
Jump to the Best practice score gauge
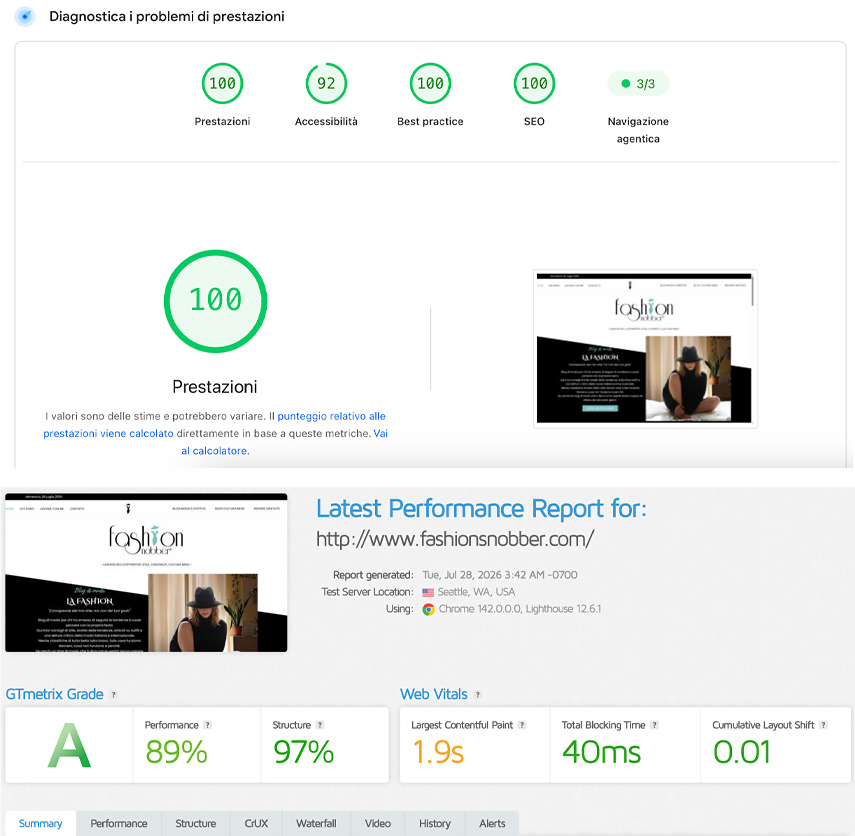[x=430, y=83]
